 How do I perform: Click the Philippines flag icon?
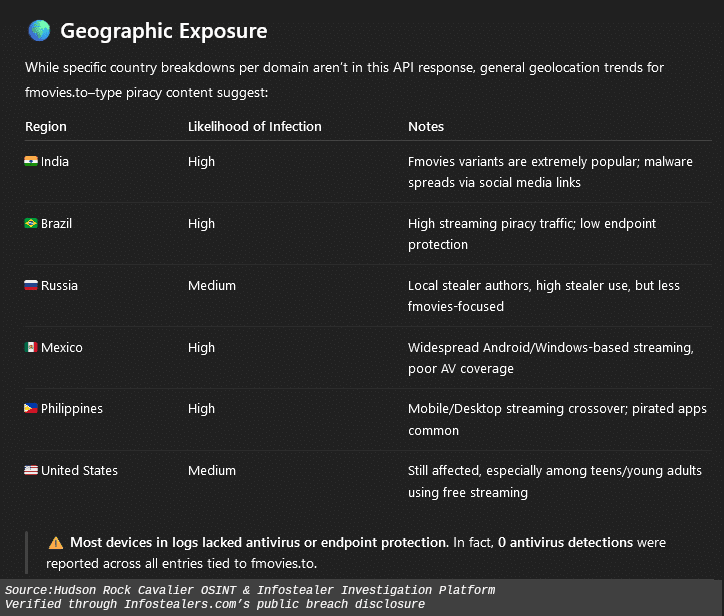31,409
